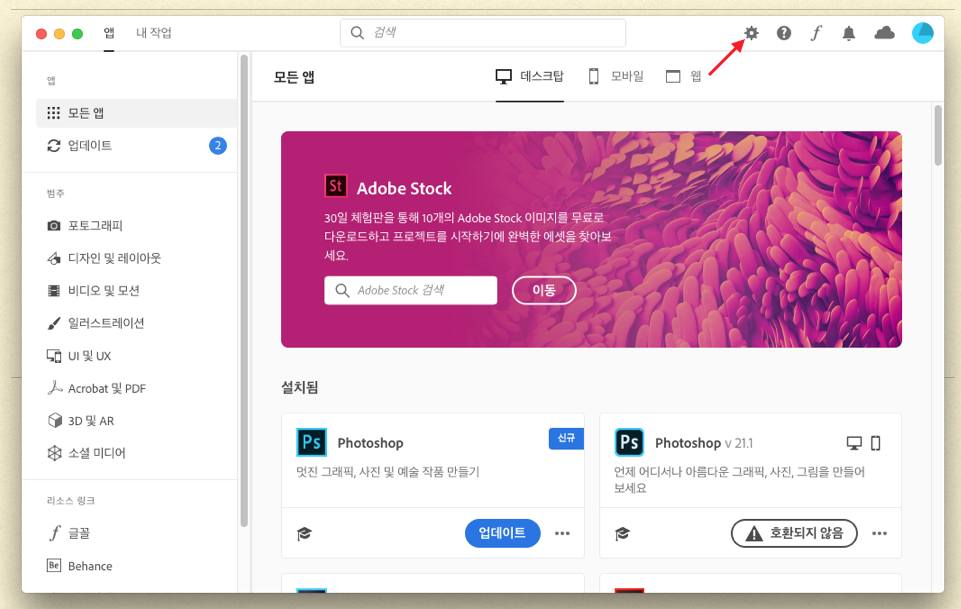Check cloud sync status icon
Screen dimensions: 961x609
pos(884,33)
